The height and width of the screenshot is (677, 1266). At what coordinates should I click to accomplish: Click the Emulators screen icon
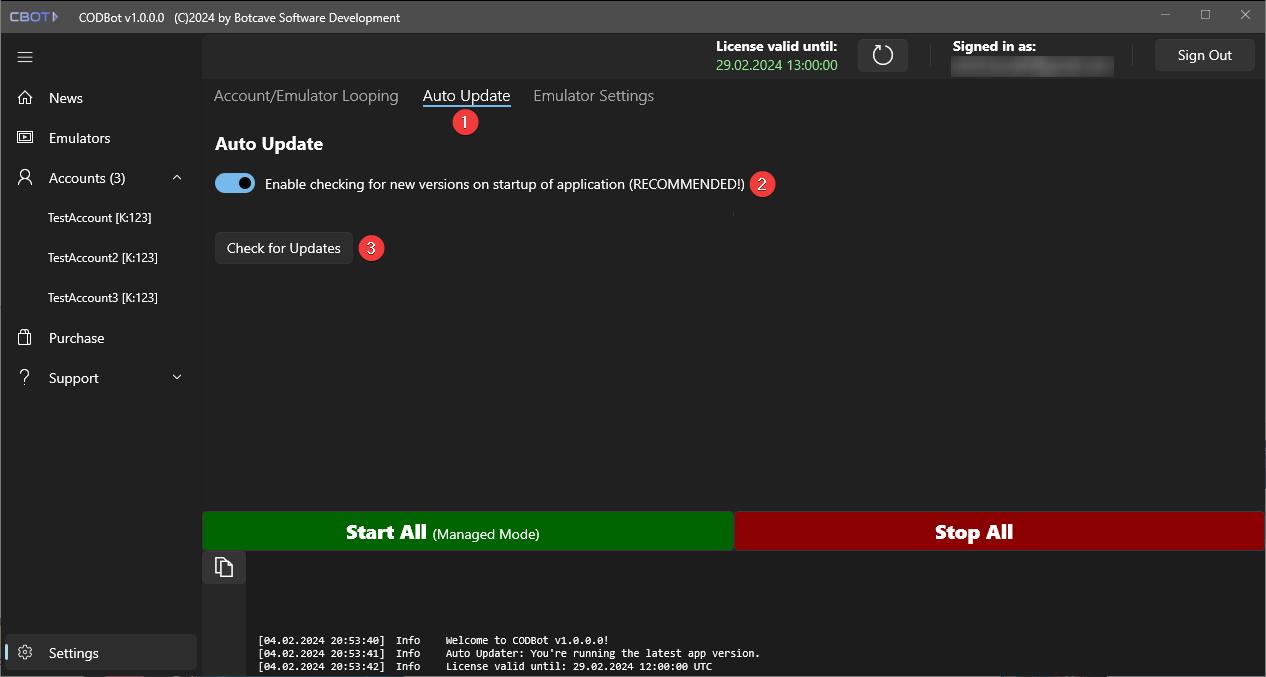coord(26,138)
